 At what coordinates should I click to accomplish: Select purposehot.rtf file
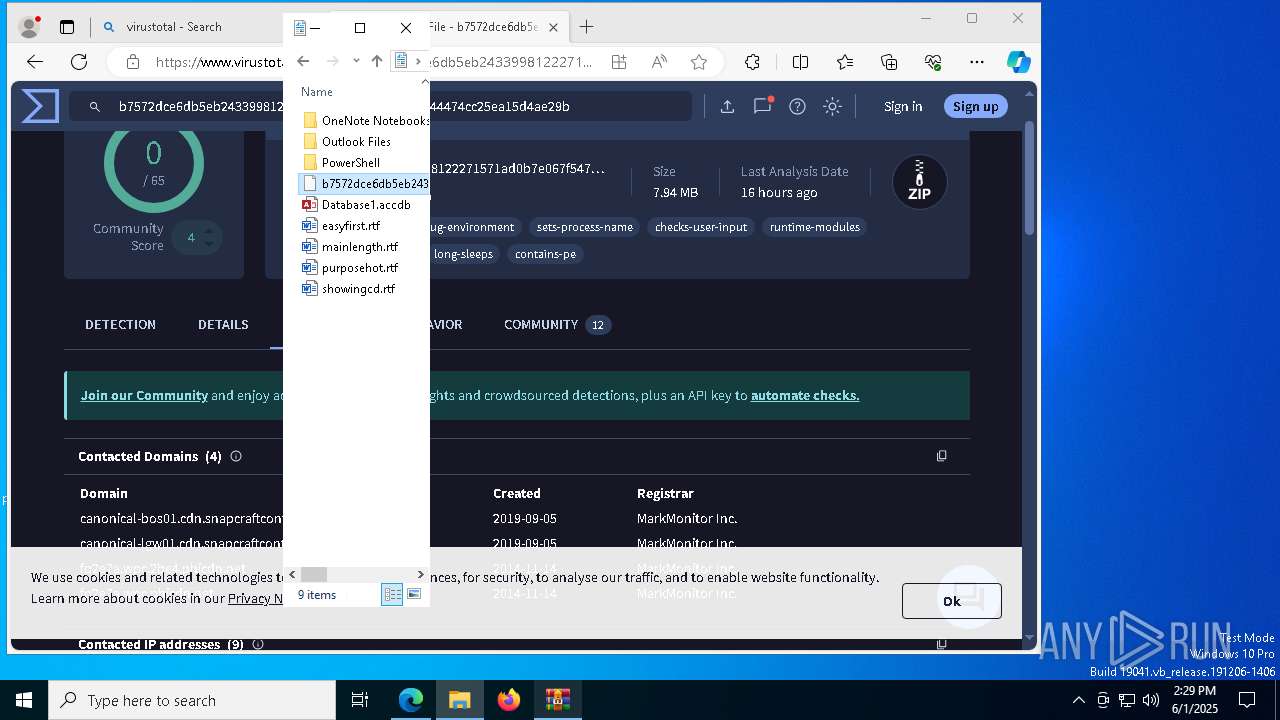point(350,267)
